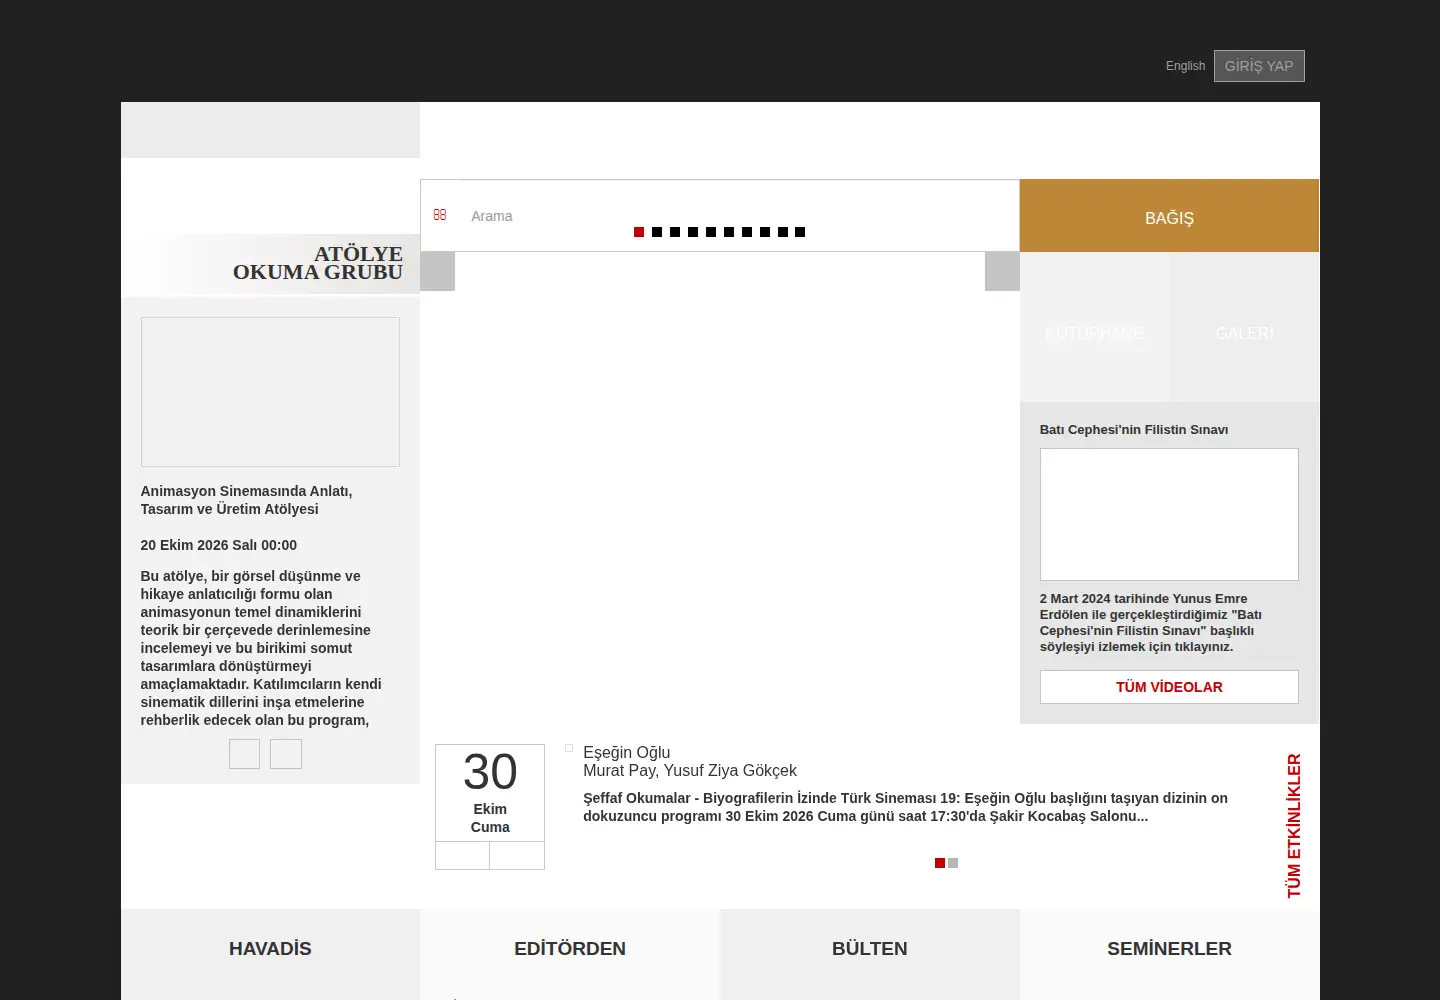Open the SEMİNERLER section tab
The height and width of the screenshot is (1000, 1440).
[x=1169, y=949]
